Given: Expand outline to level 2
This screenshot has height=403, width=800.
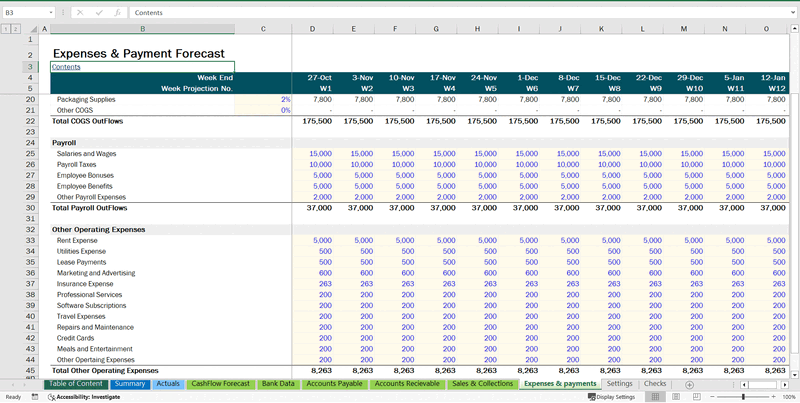Looking at the screenshot, I should coord(16,29).
